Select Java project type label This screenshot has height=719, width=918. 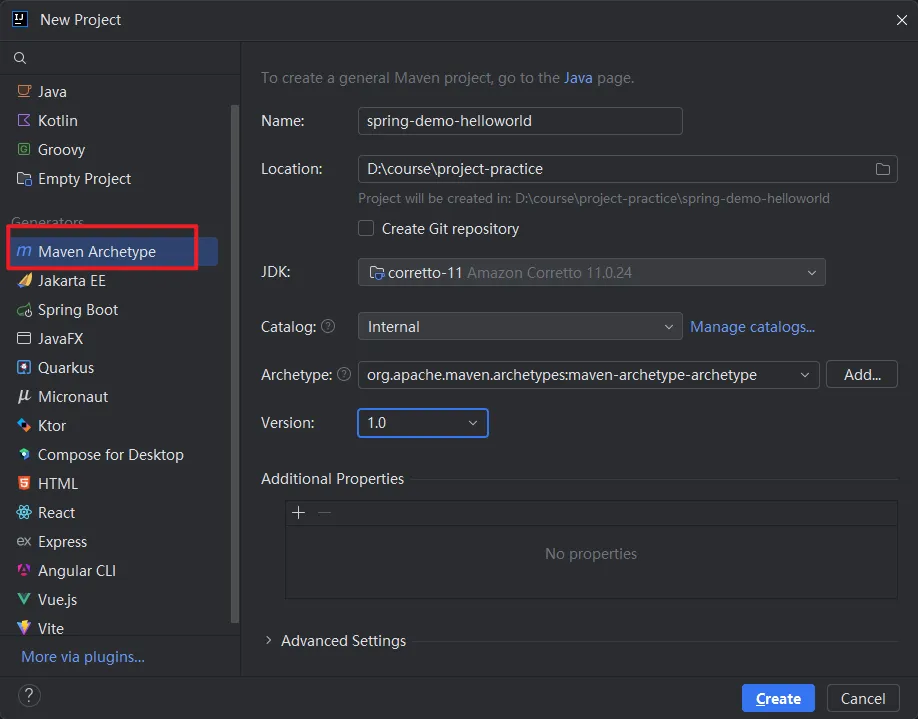point(52,92)
